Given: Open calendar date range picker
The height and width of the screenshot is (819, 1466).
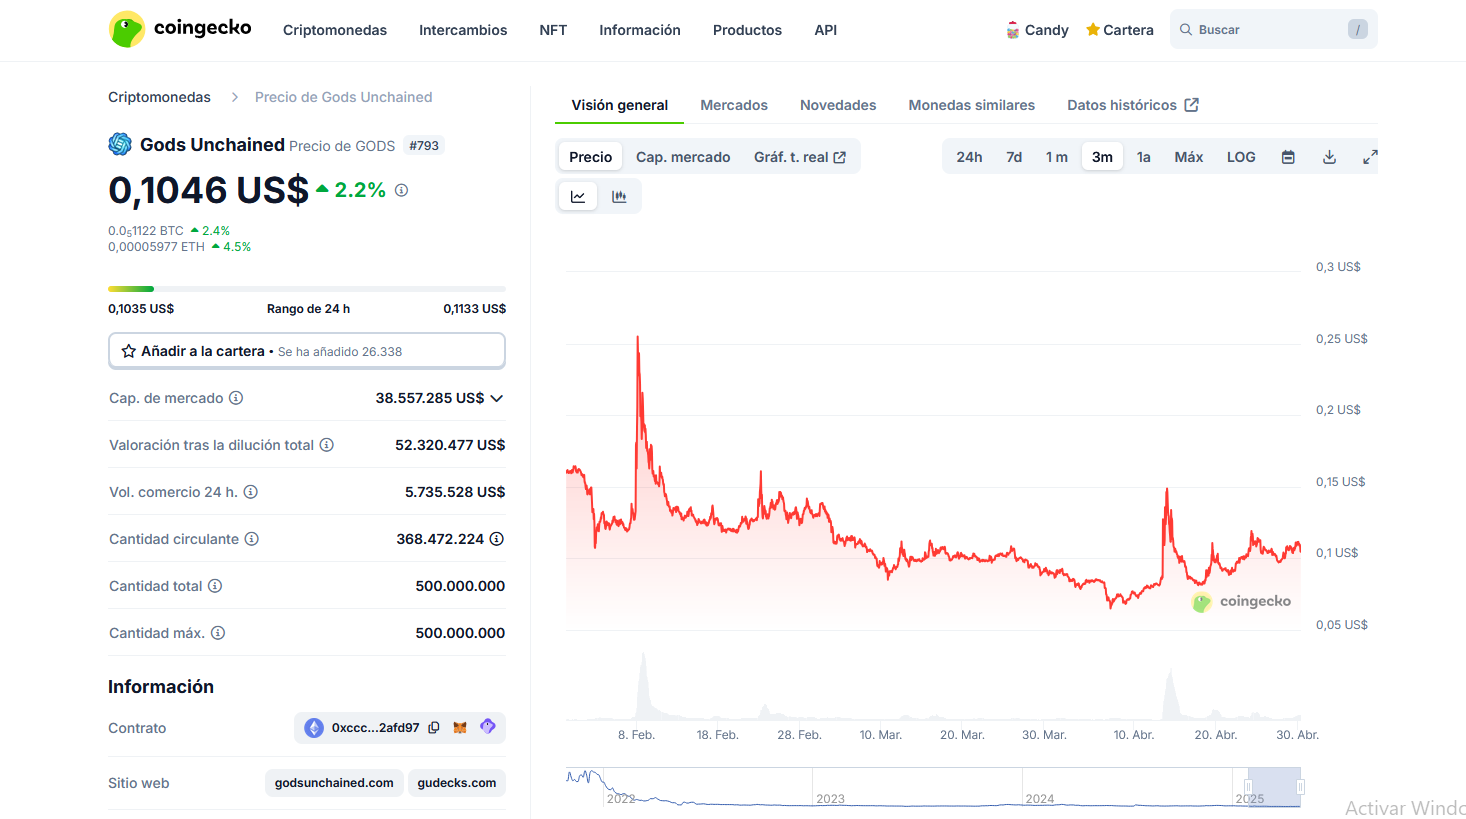Looking at the screenshot, I should click(1288, 157).
